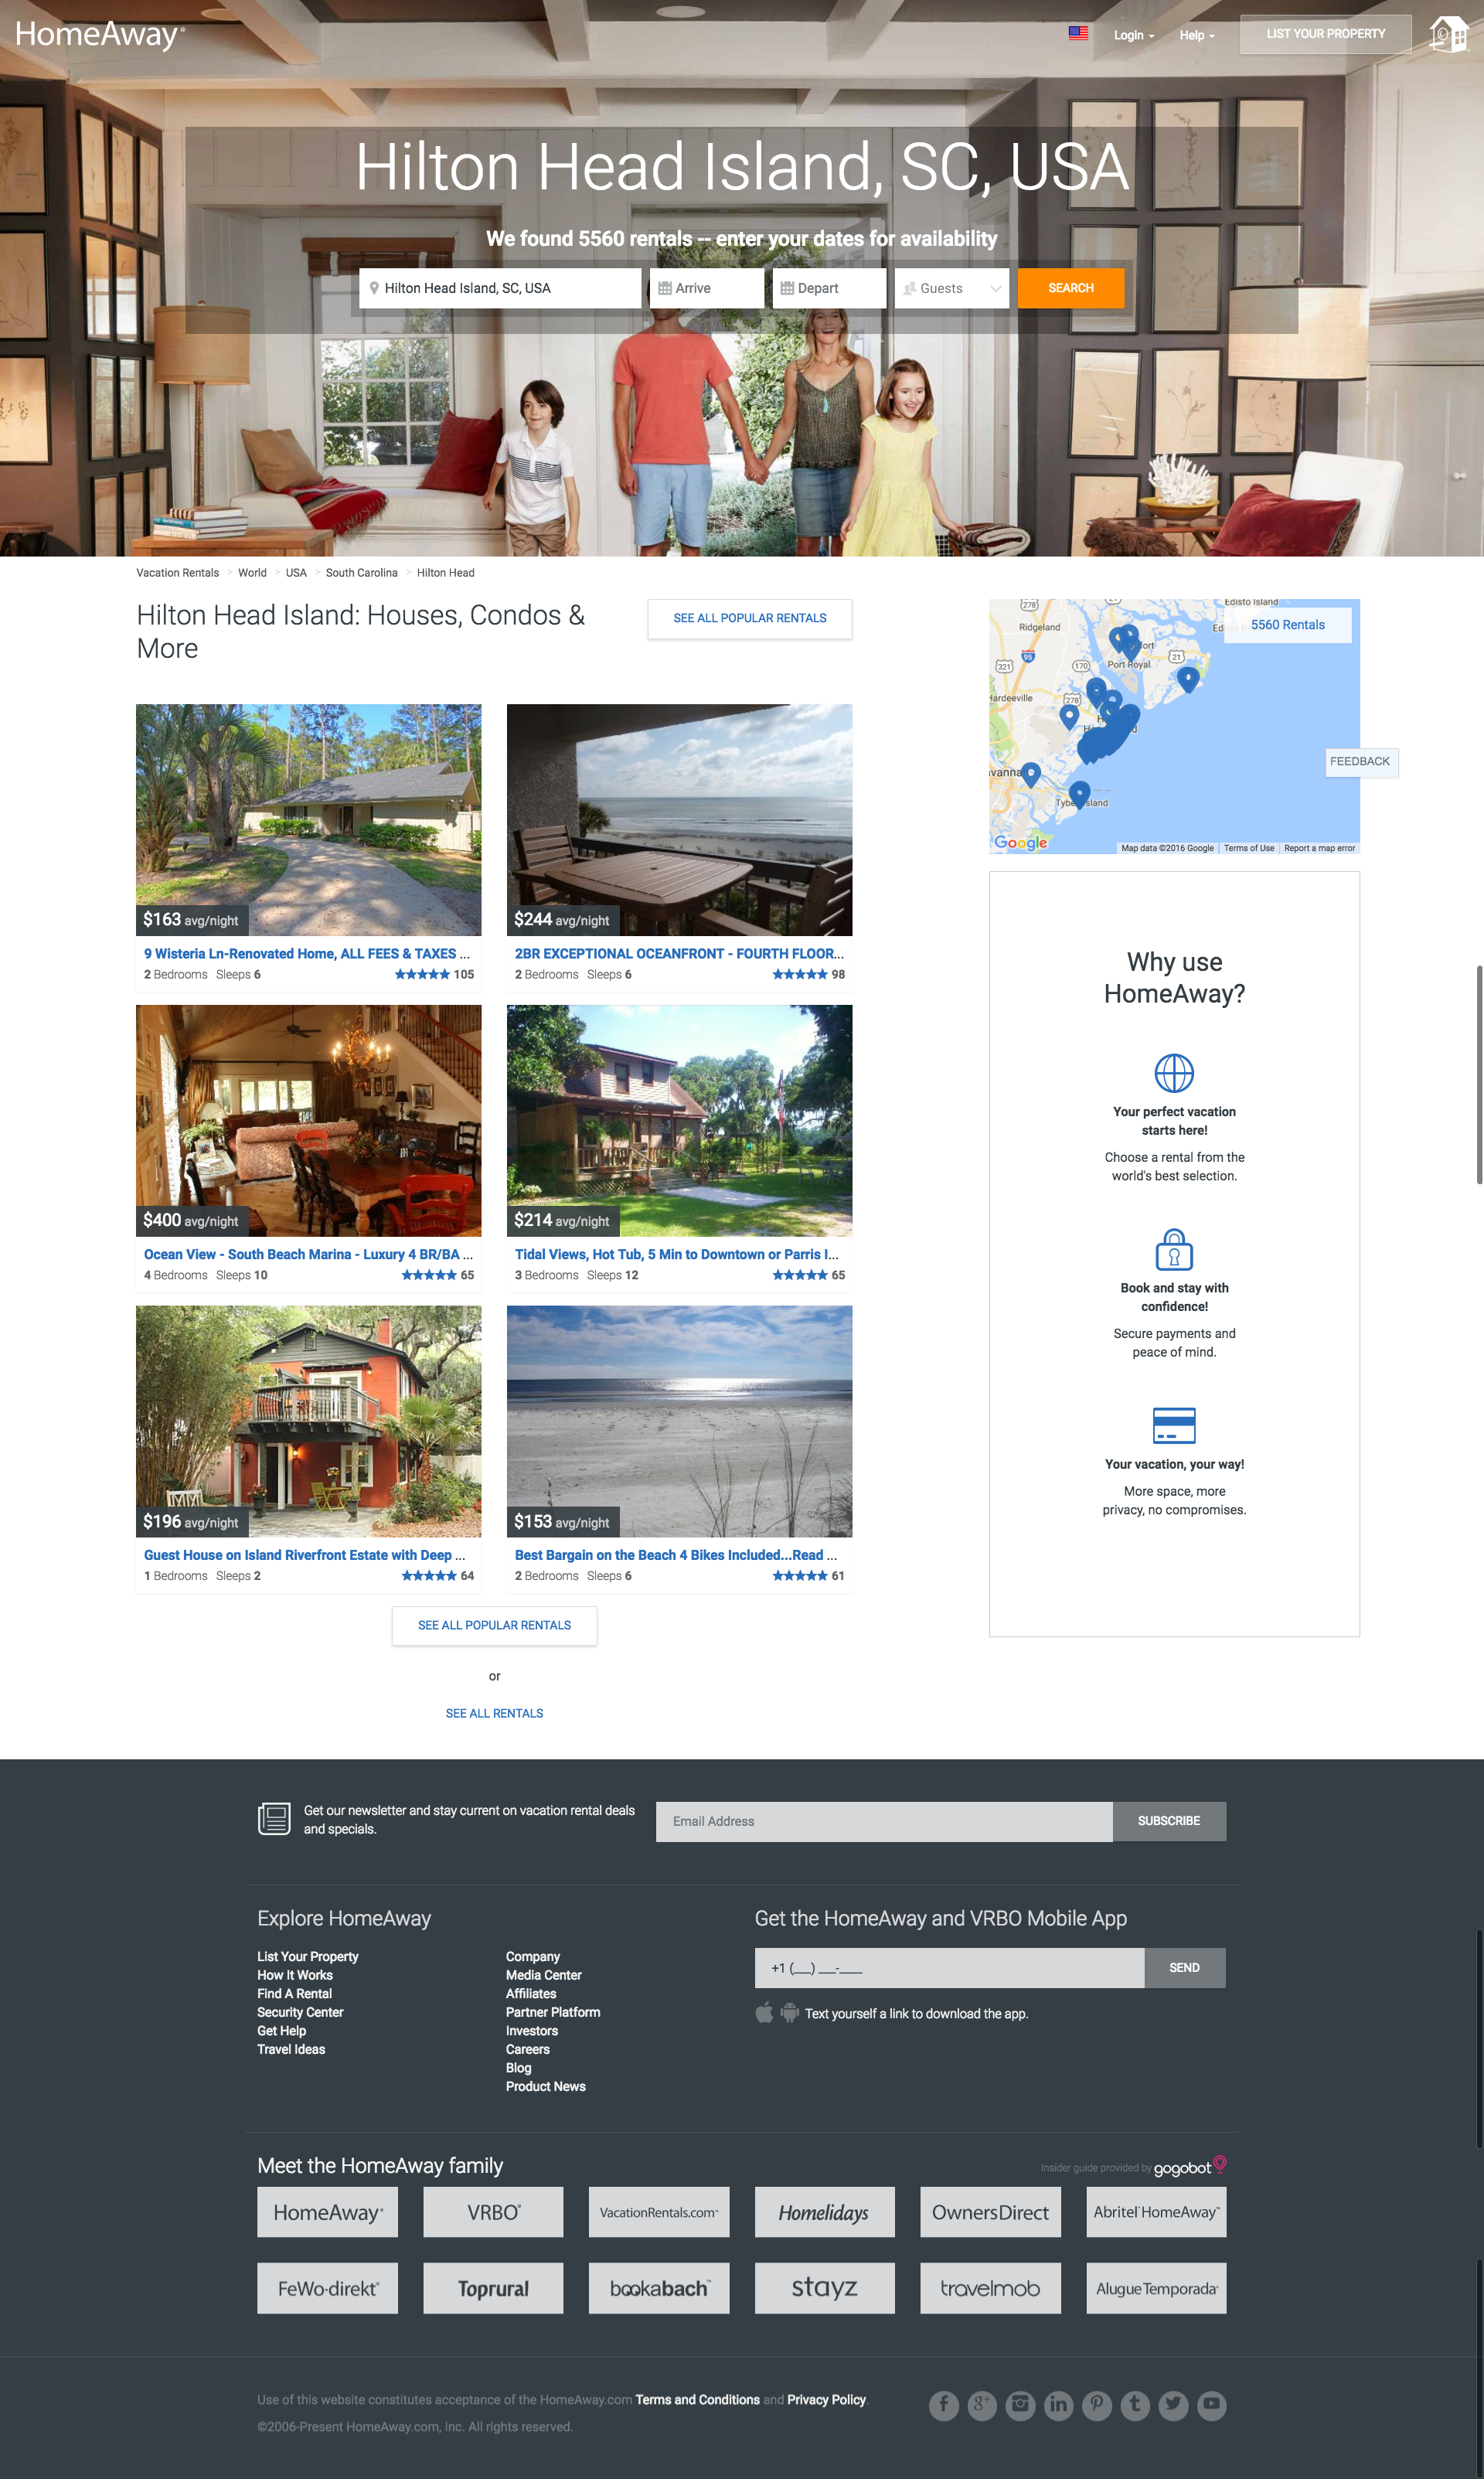Click the Depart date field
Viewport: 1484px width, 2479px height.
coord(829,288)
